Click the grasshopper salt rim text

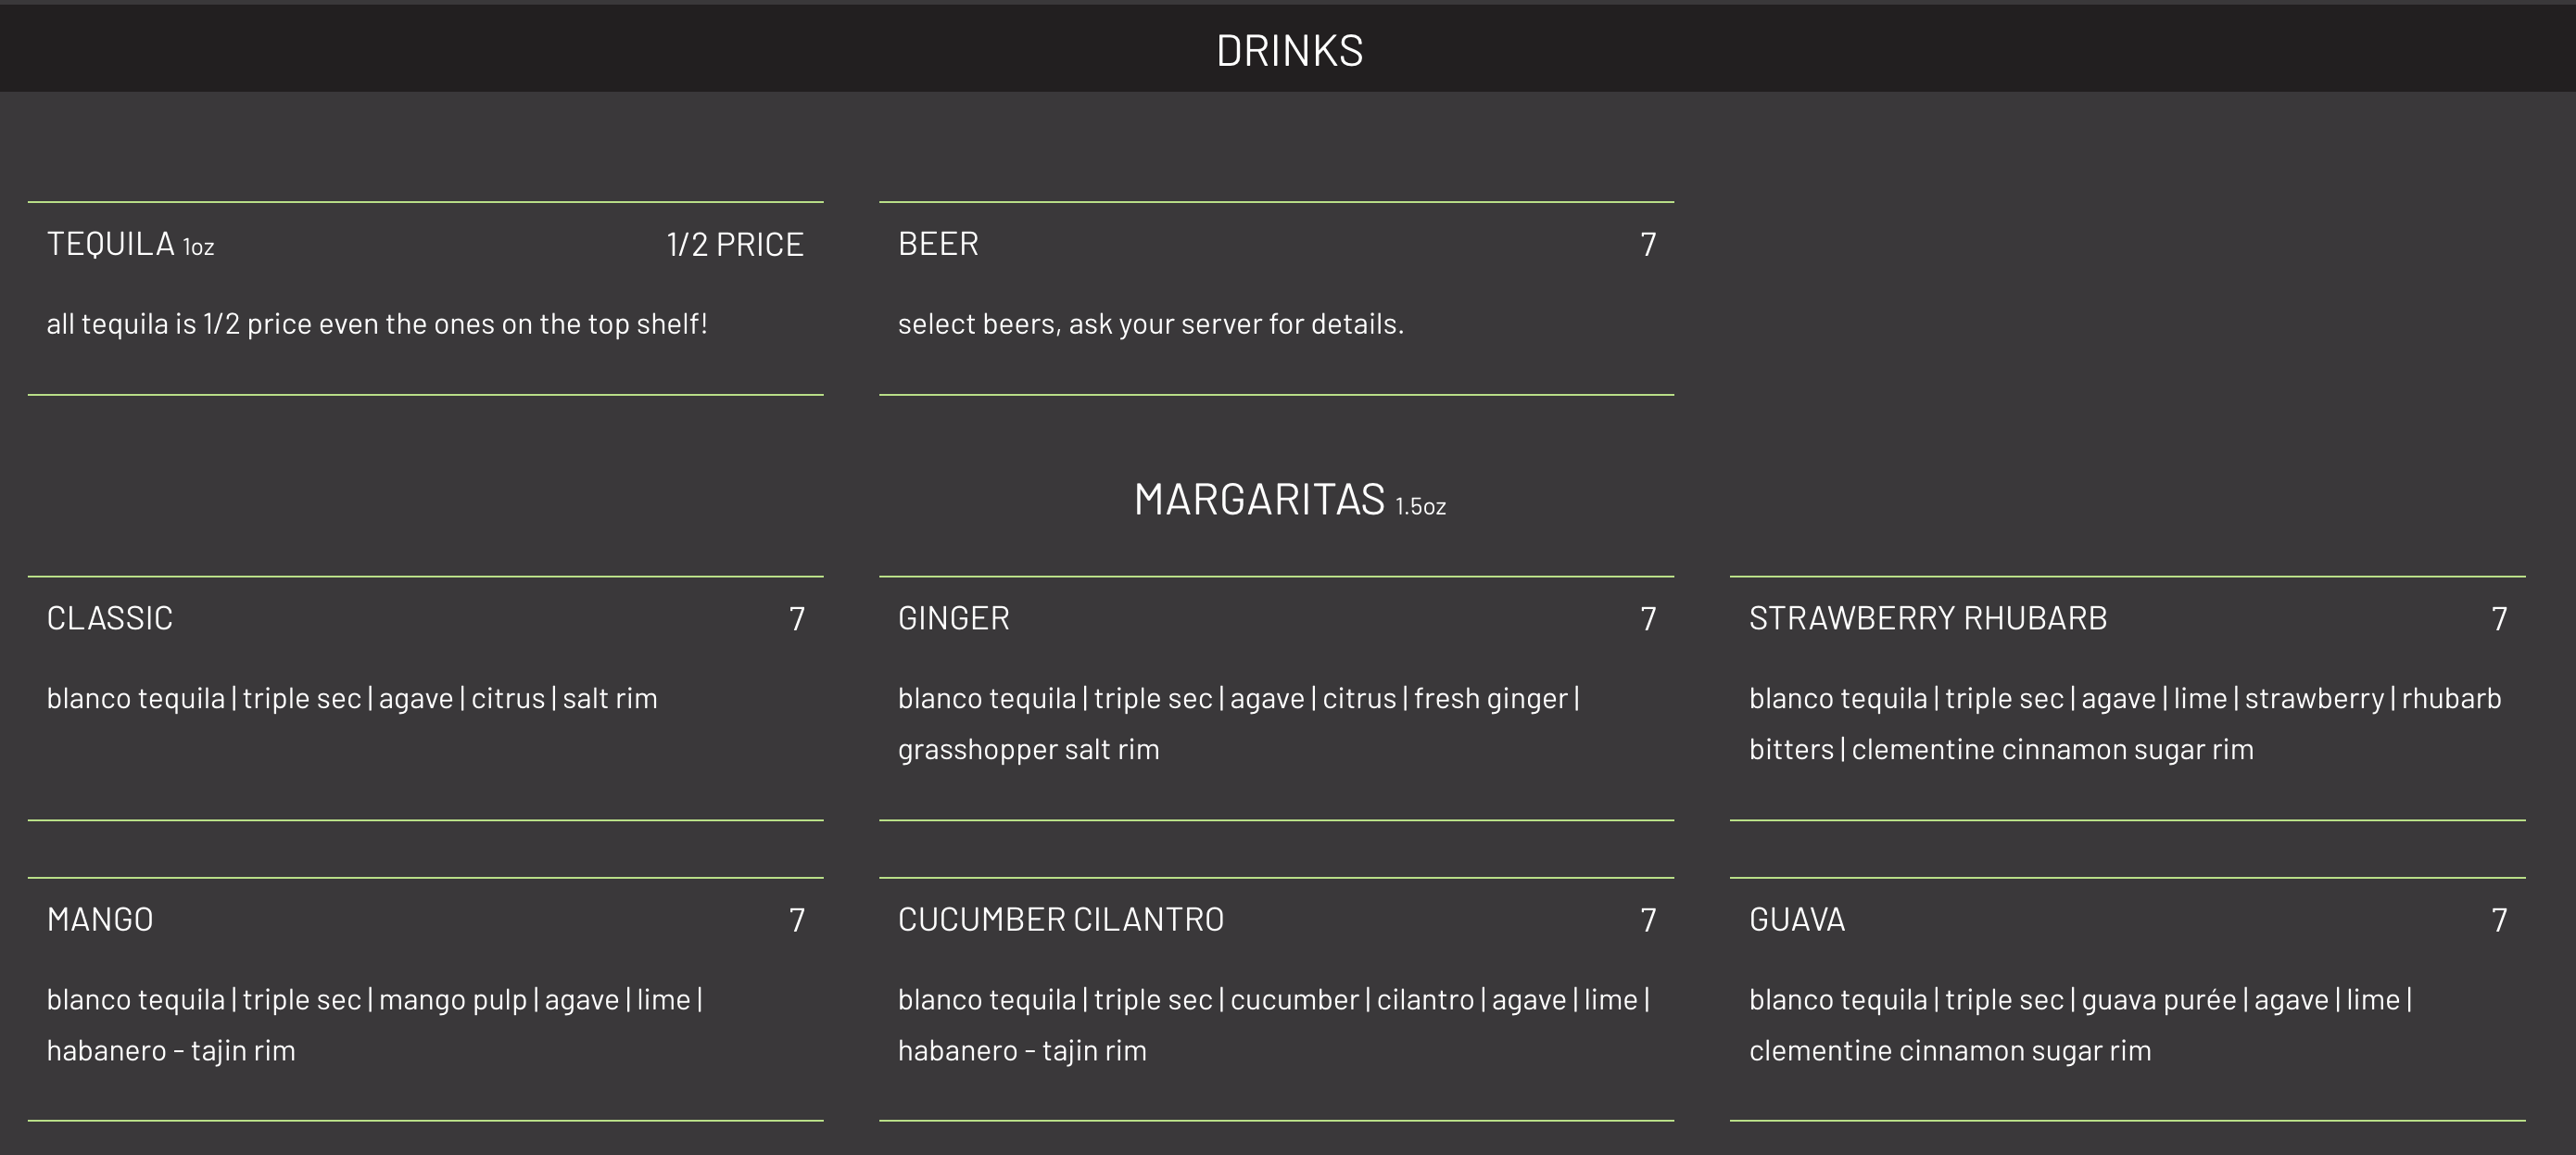[1028, 749]
